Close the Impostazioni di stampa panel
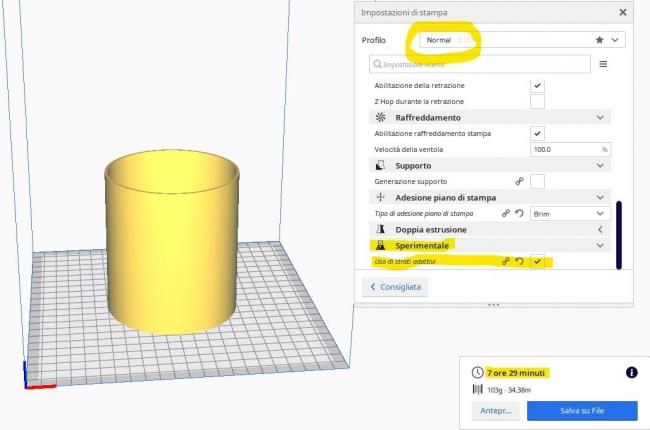Screen dimensions: 650x430 623,13
